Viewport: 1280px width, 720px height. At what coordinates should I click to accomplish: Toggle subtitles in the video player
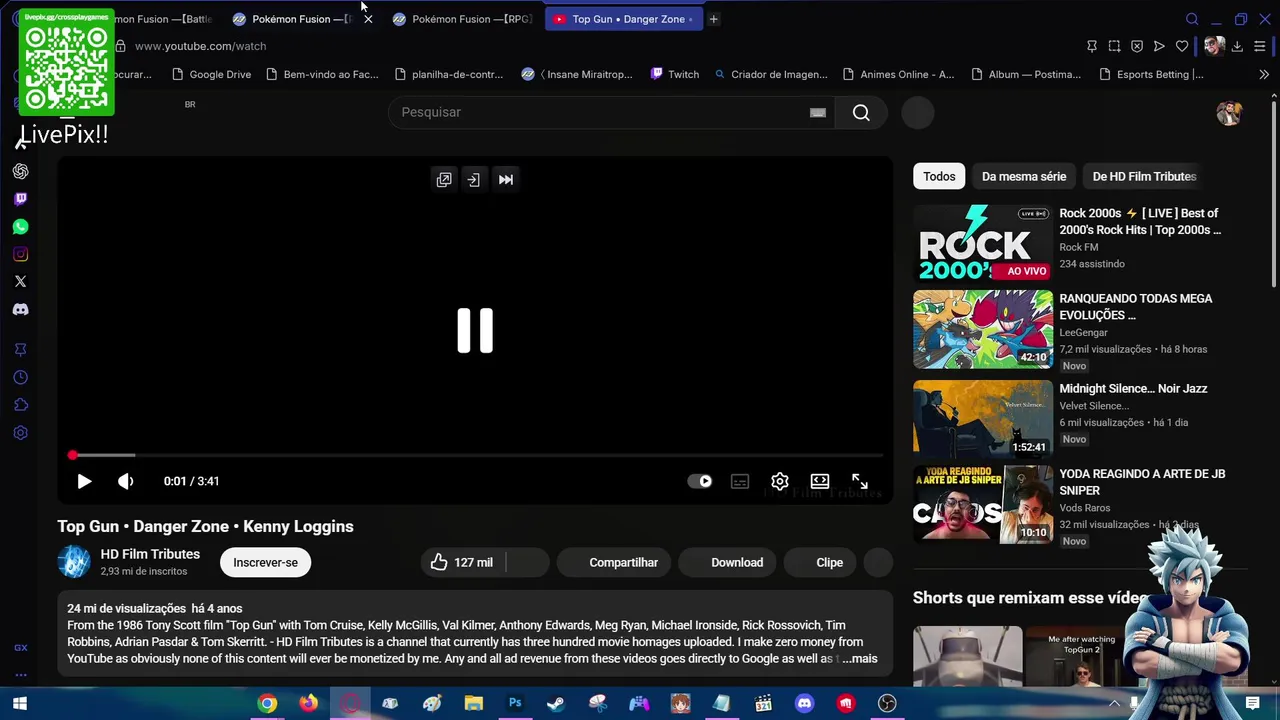point(740,481)
